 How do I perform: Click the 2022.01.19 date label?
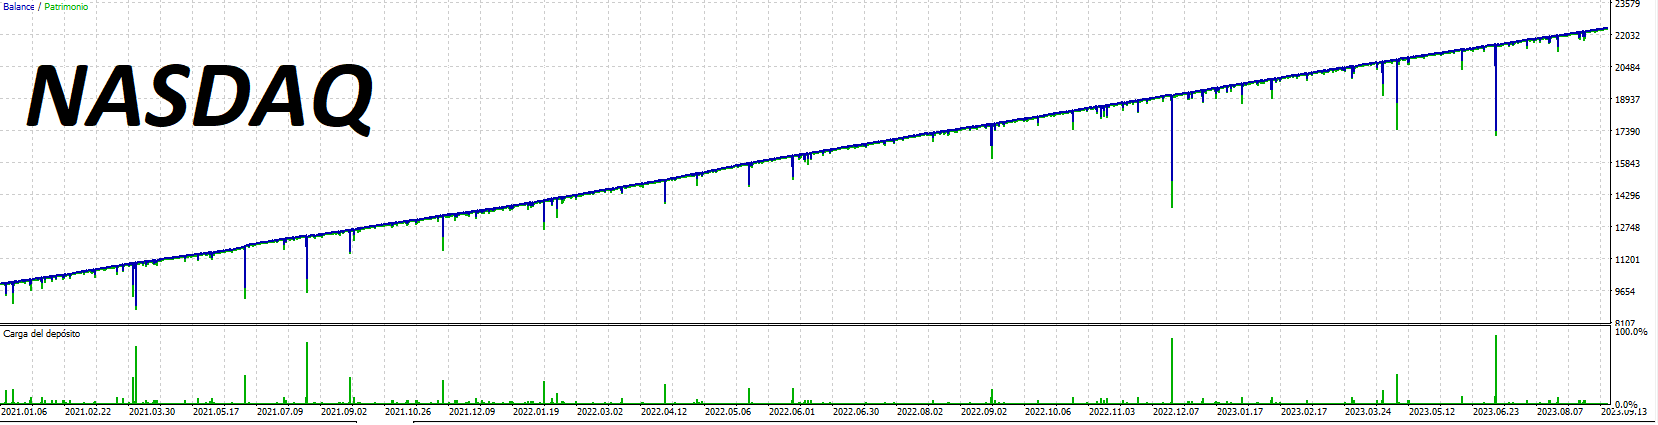pyautogui.click(x=536, y=411)
